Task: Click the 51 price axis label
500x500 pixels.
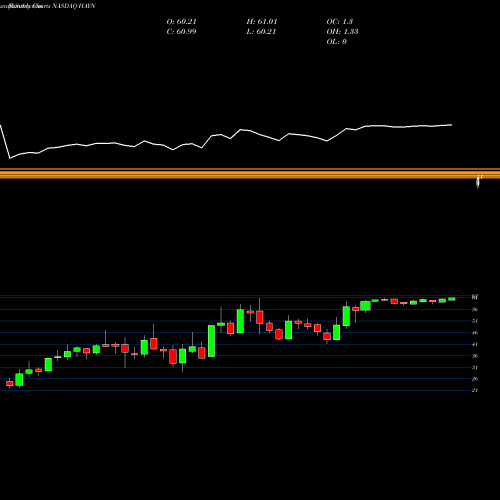Action: point(475,321)
